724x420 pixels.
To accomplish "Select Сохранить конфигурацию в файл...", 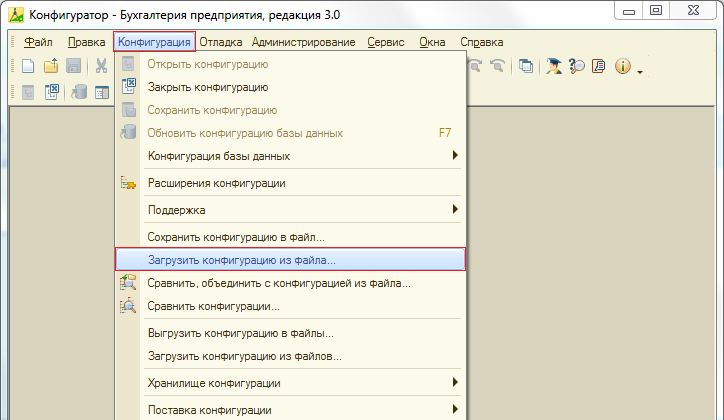I will (x=290, y=237).
